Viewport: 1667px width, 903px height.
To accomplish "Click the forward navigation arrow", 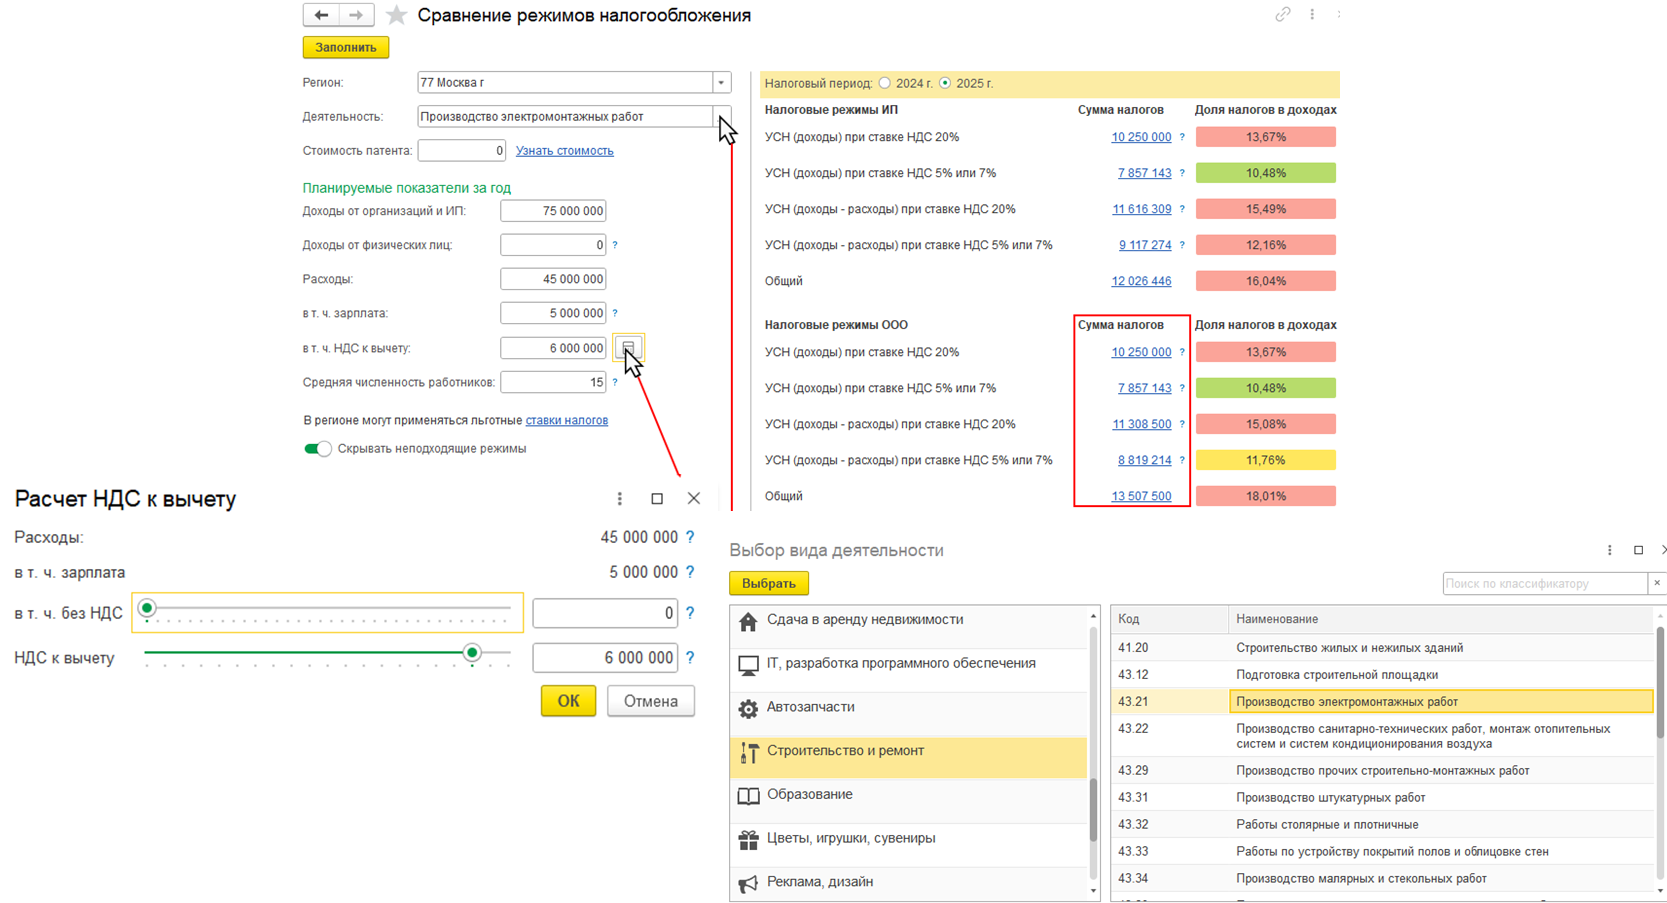I will 356,15.
